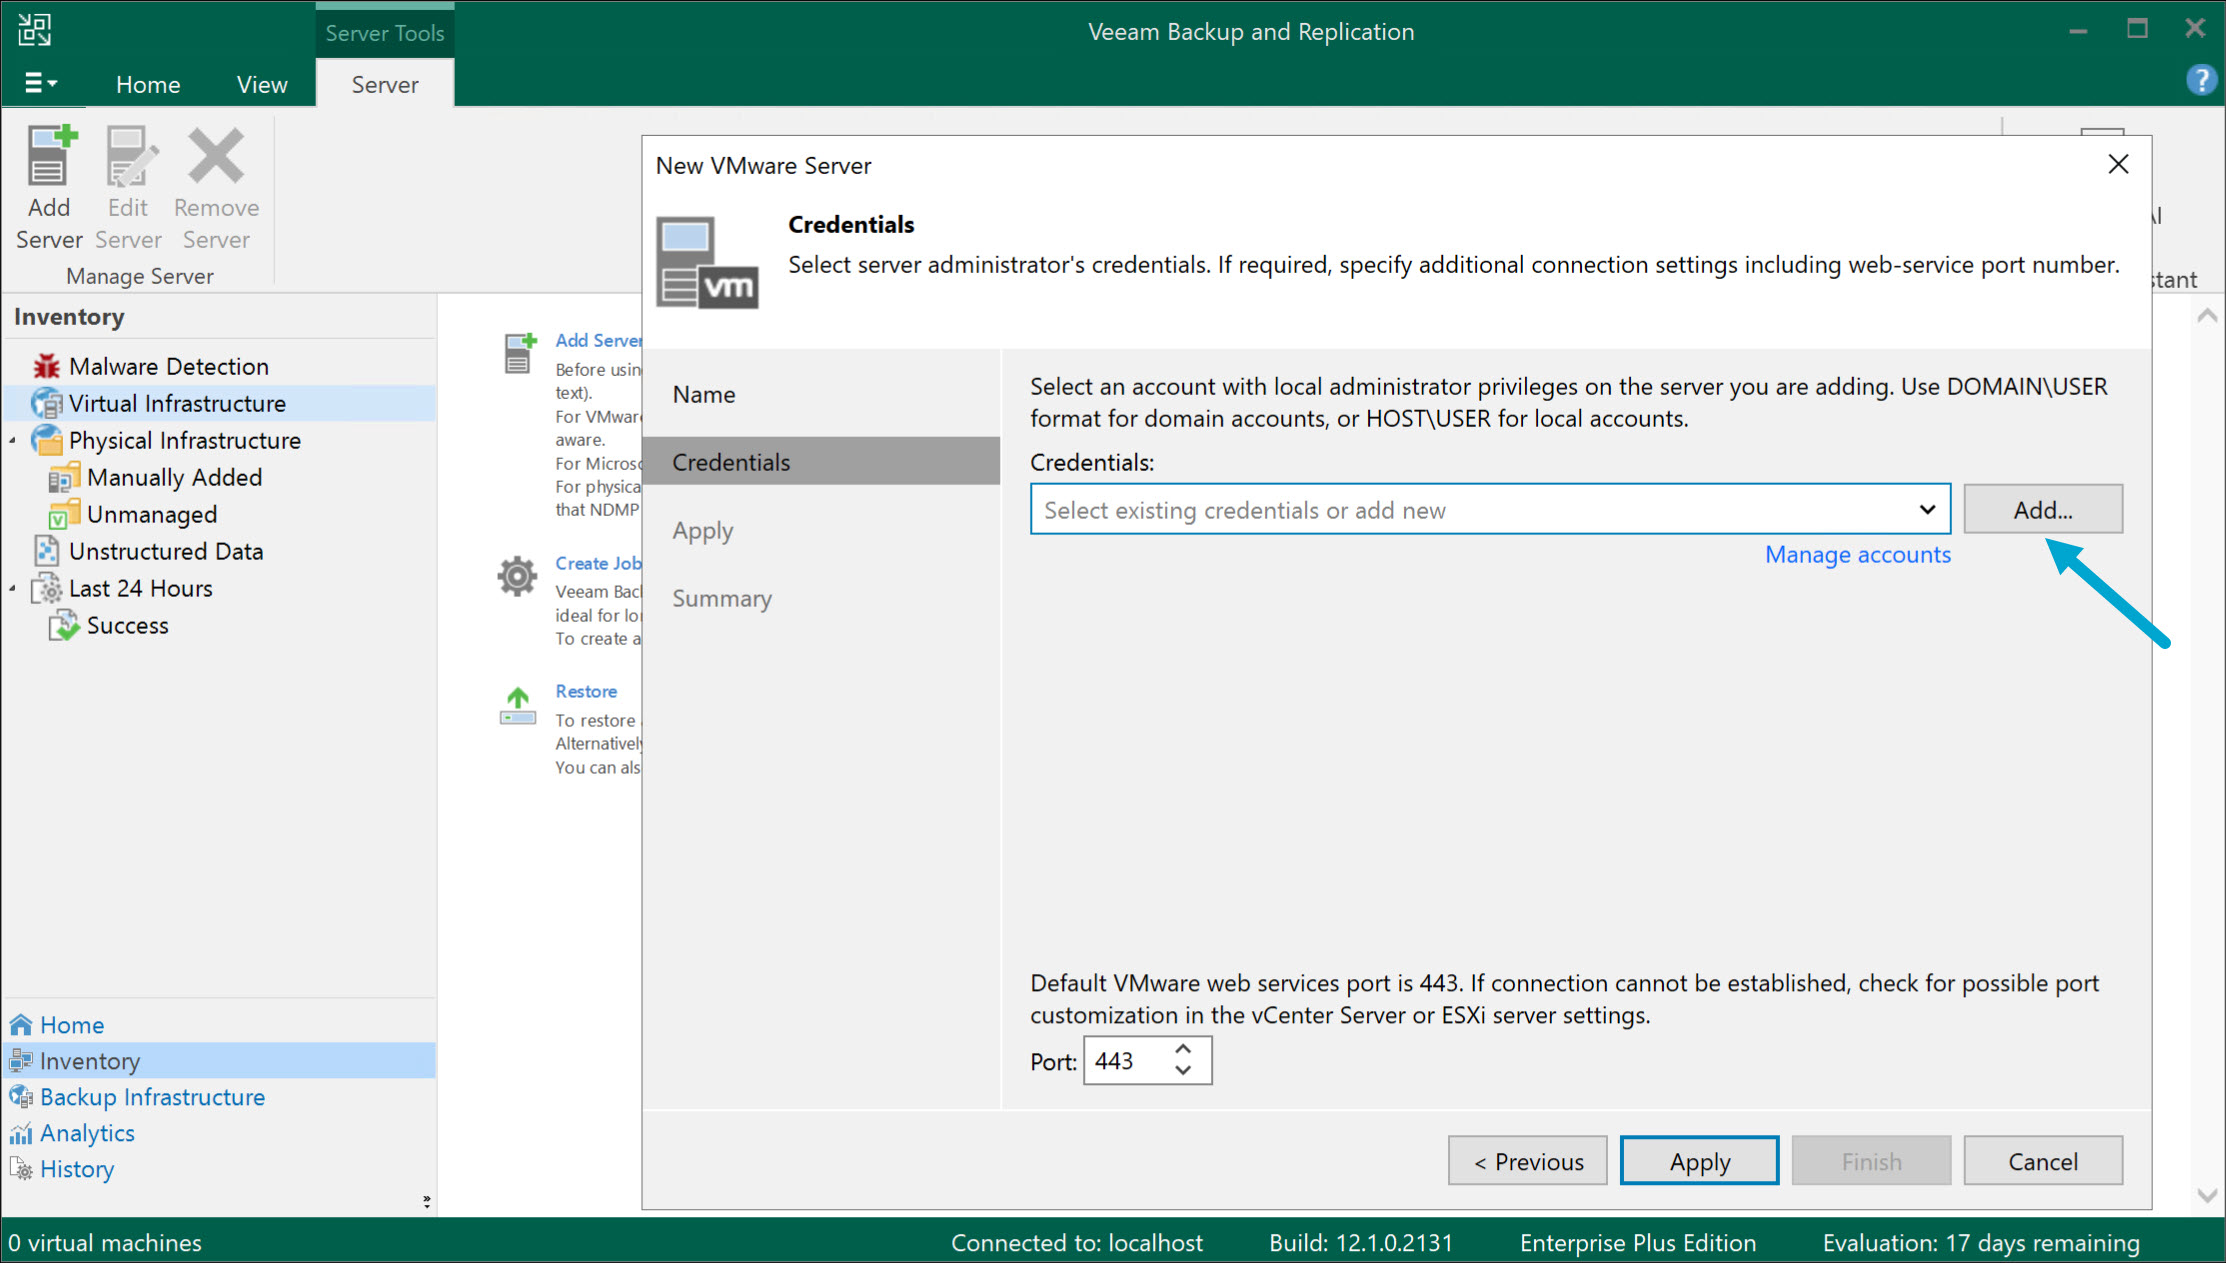This screenshot has width=2226, height=1263.
Task: Open the View ribbon tab
Action: (x=262, y=85)
